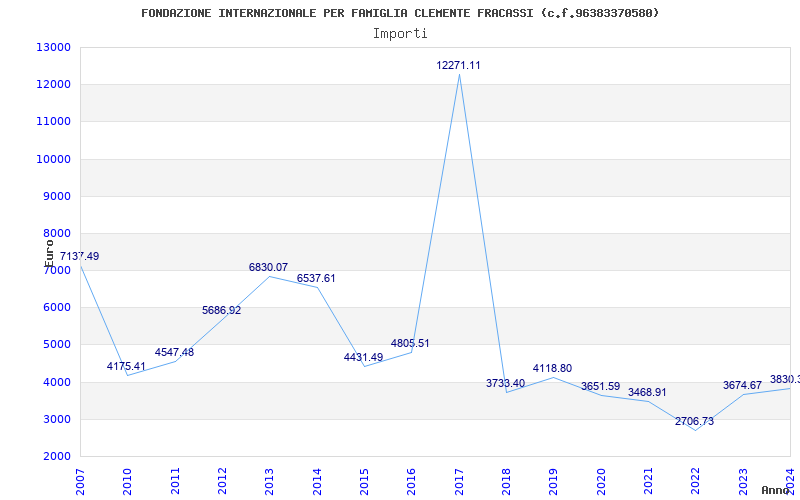Click the Euro y-axis label

(49, 253)
